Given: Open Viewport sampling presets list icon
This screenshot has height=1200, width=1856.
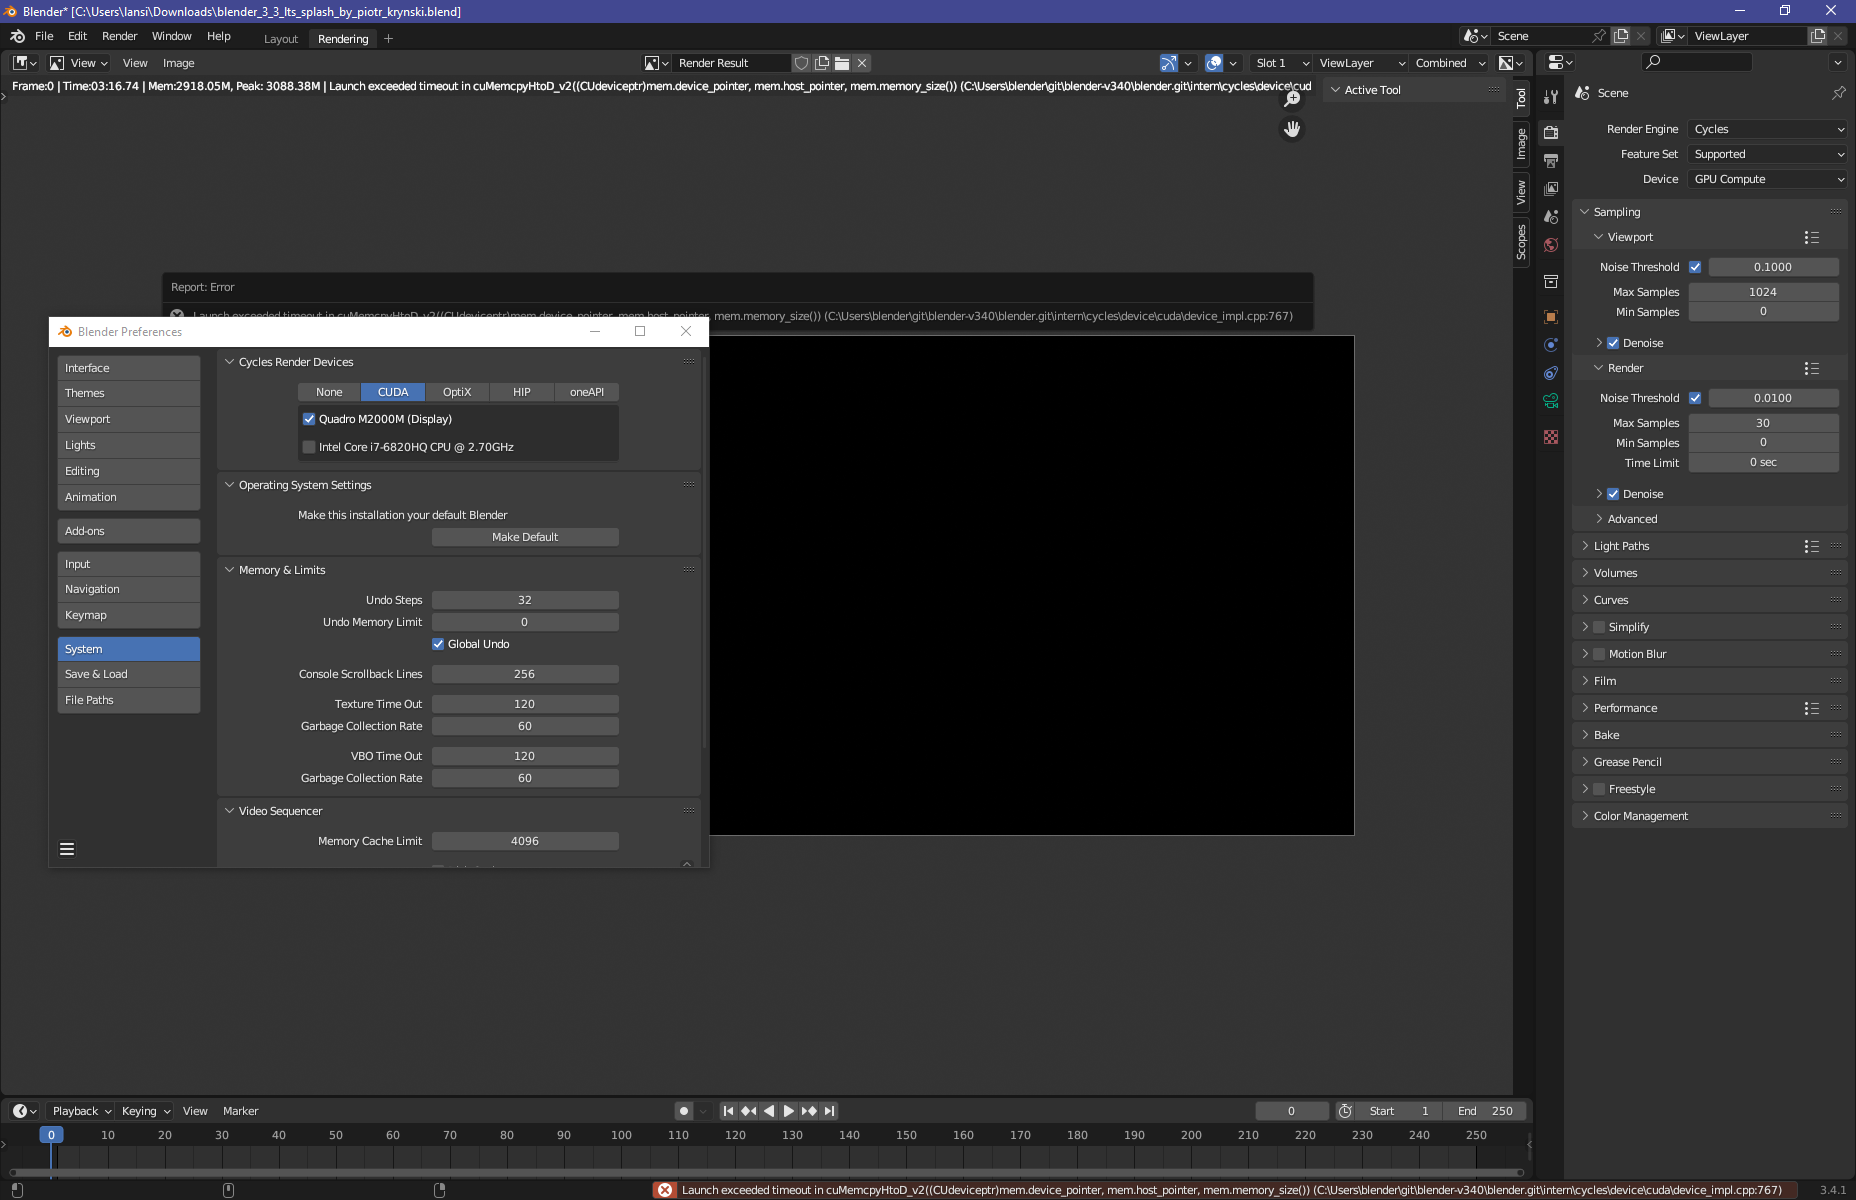Looking at the screenshot, I should click(1811, 237).
